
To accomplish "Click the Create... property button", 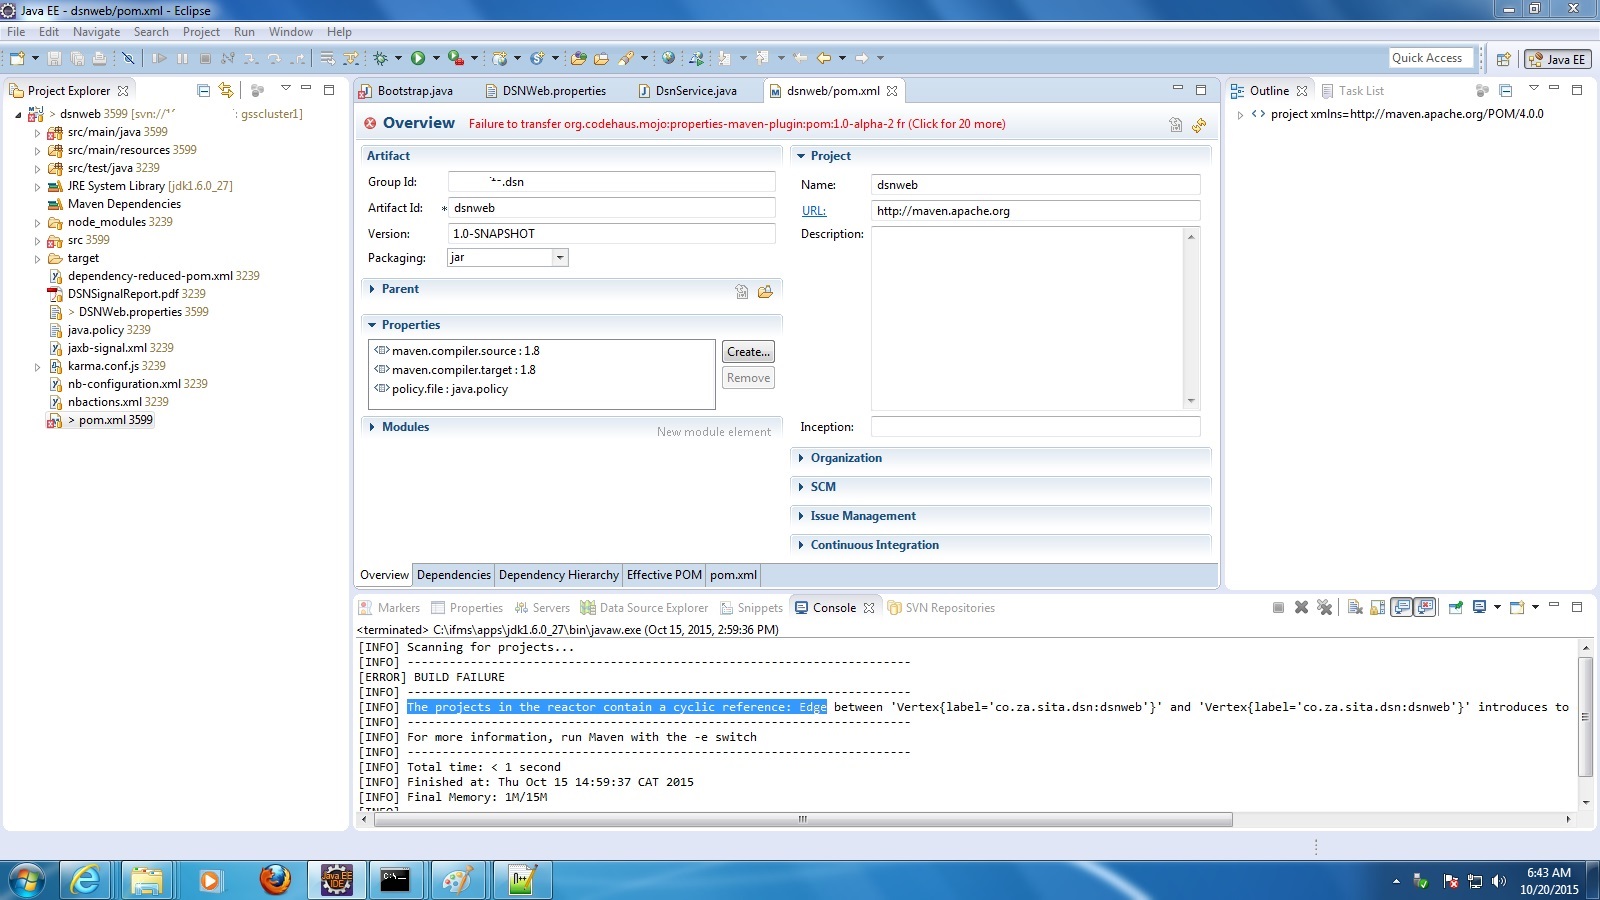I will click(x=748, y=352).
